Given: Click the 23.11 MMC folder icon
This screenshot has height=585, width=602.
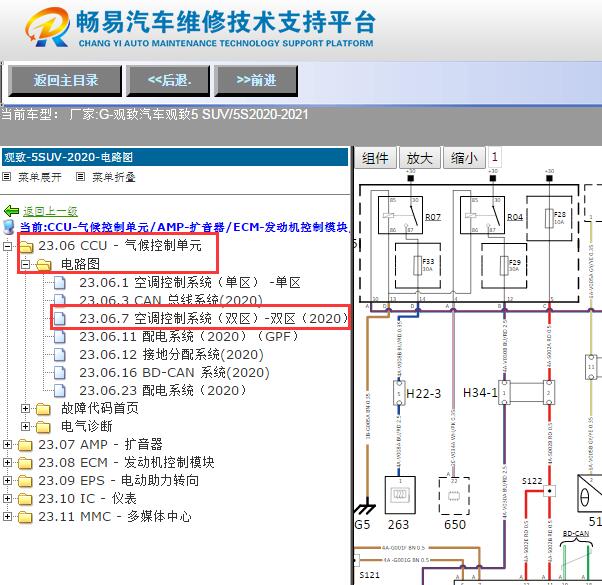Looking at the screenshot, I should [x=25, y=517].
